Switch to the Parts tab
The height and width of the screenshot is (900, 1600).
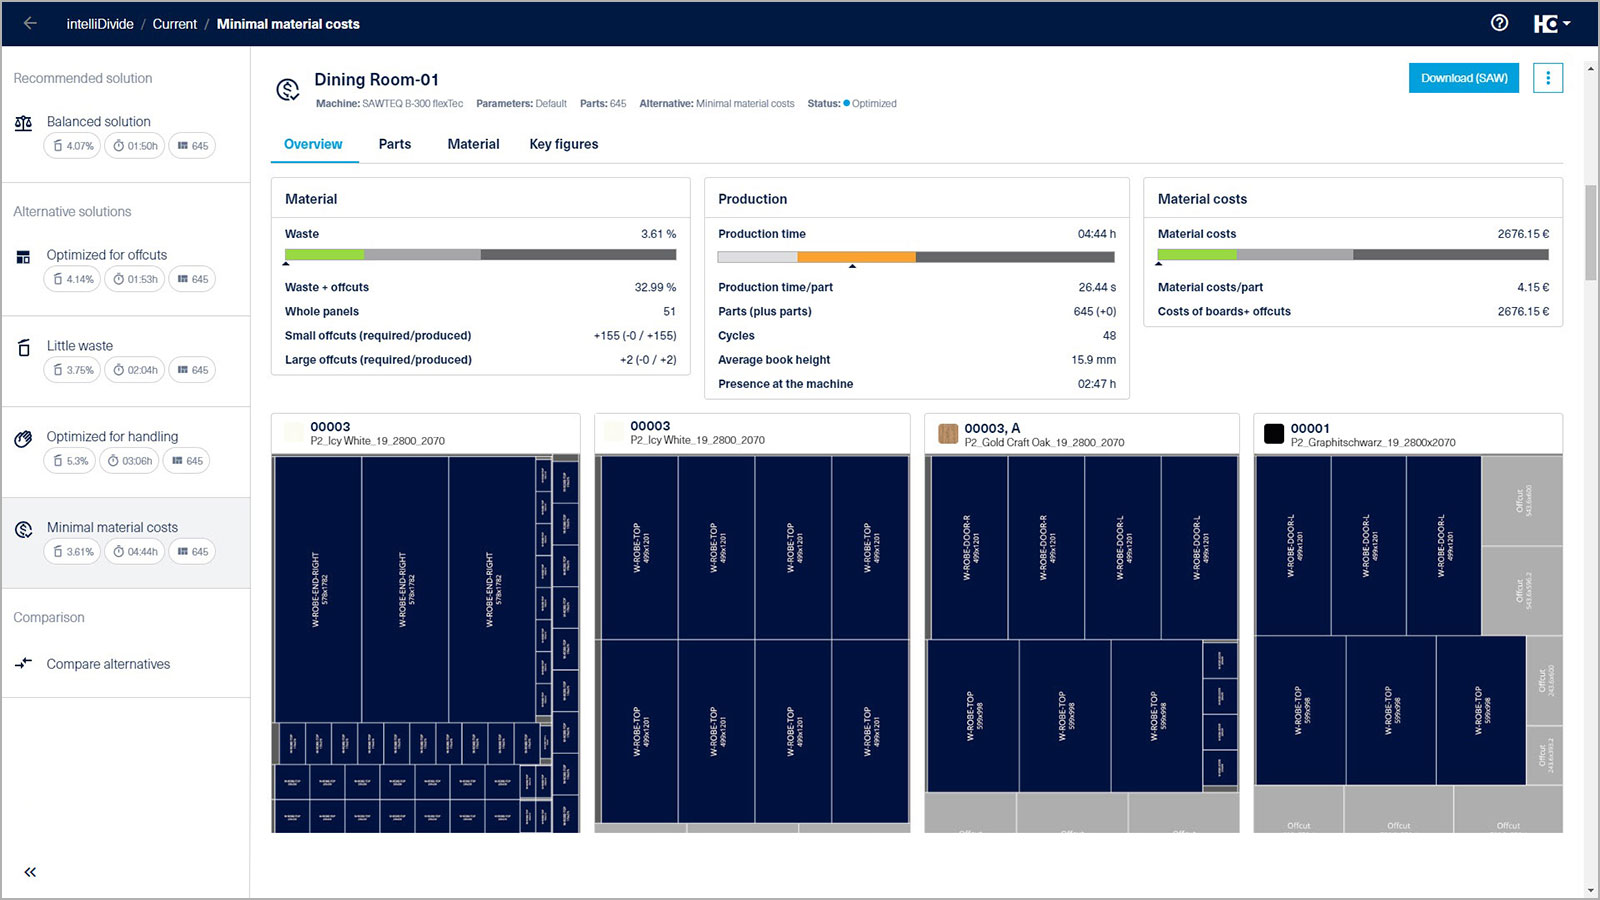(394, 144)
